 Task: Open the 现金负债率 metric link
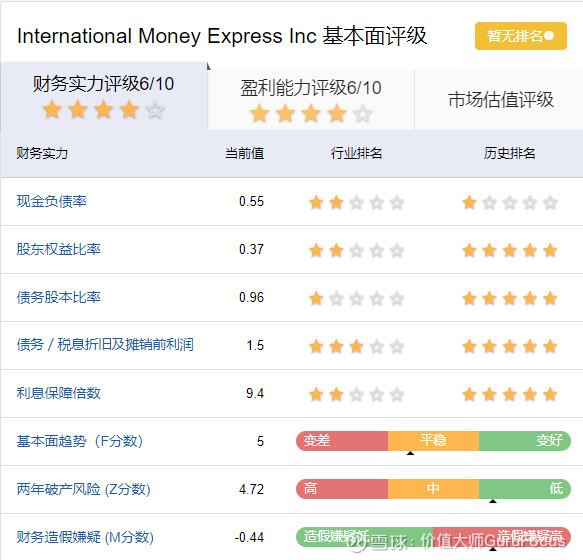pyautogui.click(x=51, y=201)
